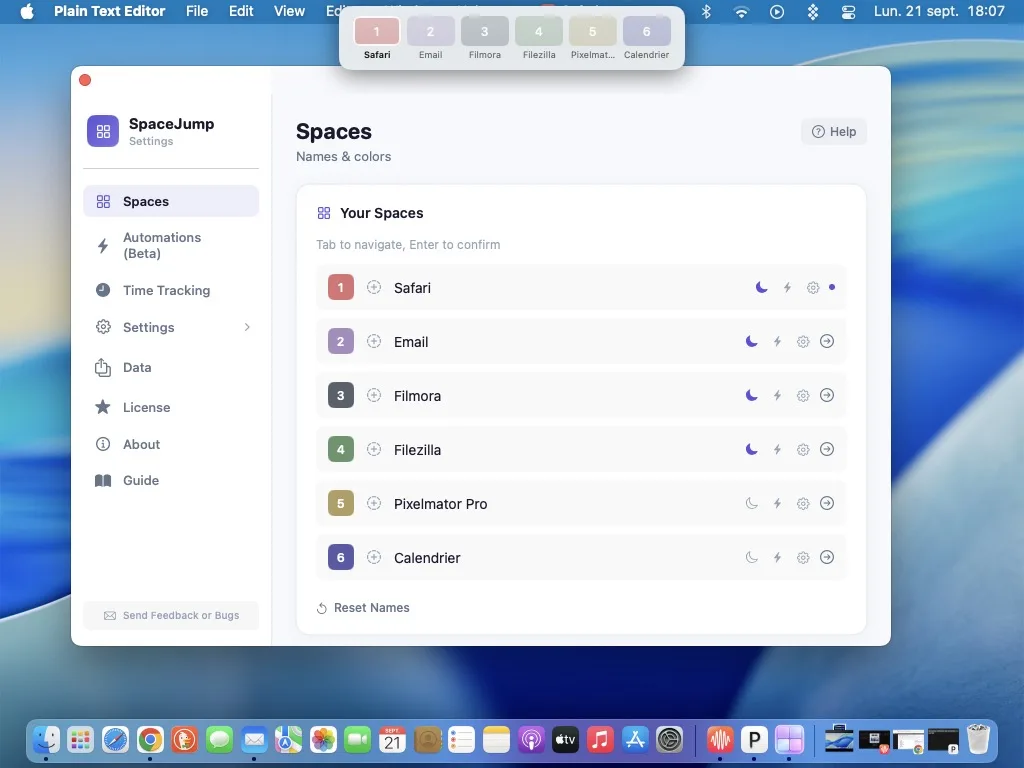The image size is (1024, 768).
Task: Open automation bolt for Filmora row
Action: [777, 395]
